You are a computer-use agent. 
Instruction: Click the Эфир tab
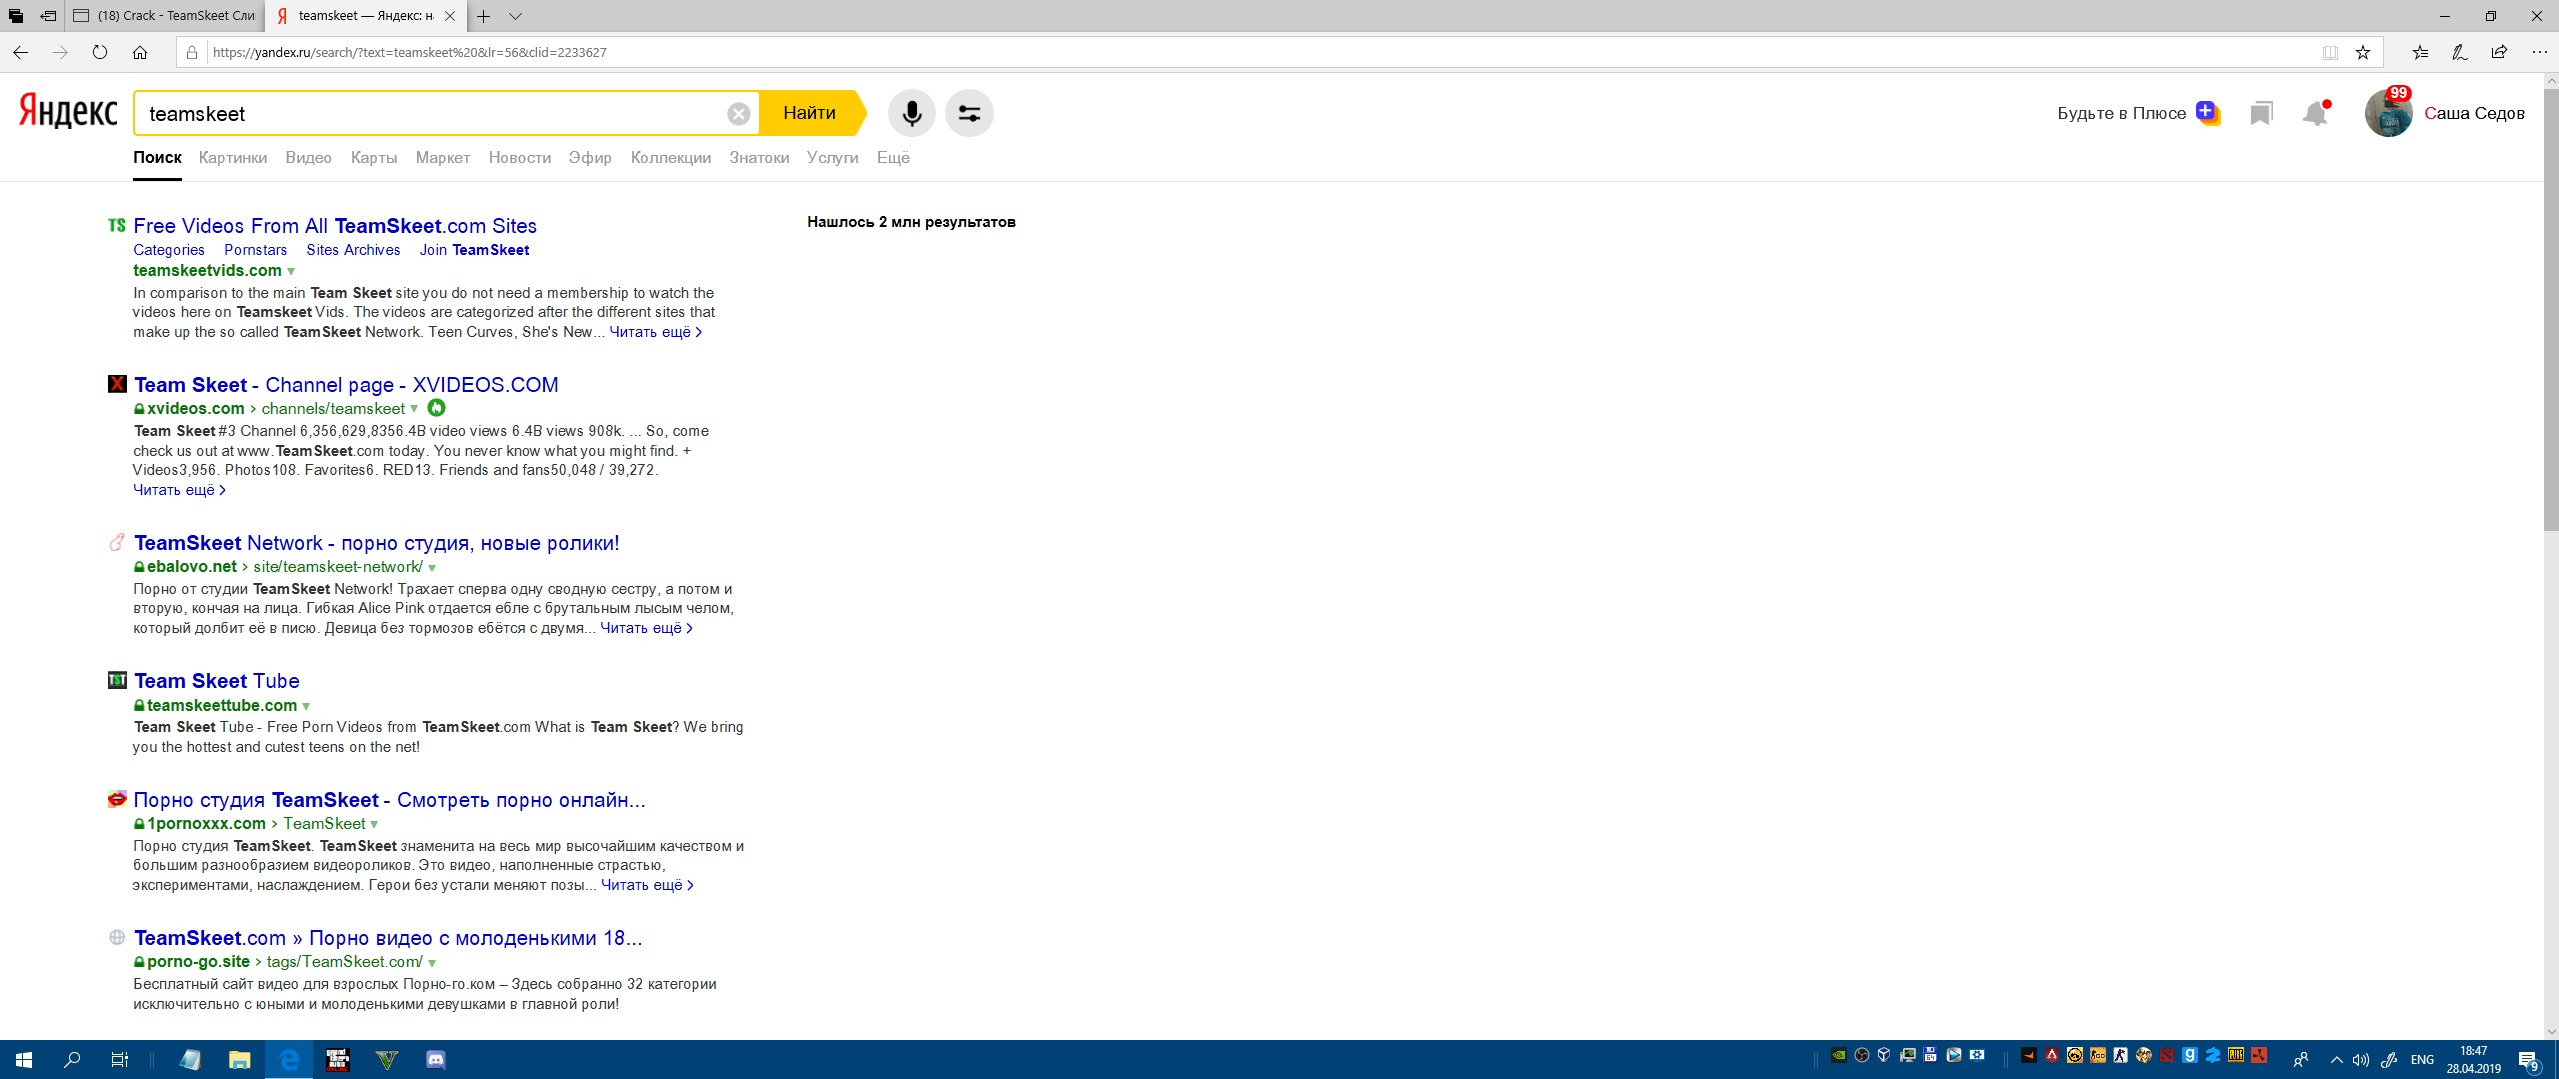pos(590,157)
